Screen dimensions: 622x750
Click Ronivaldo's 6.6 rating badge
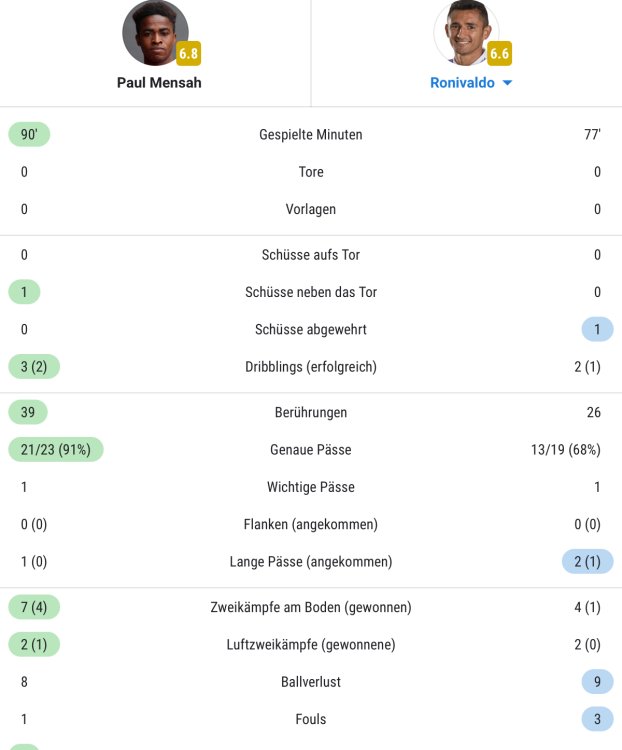[499, 54]
